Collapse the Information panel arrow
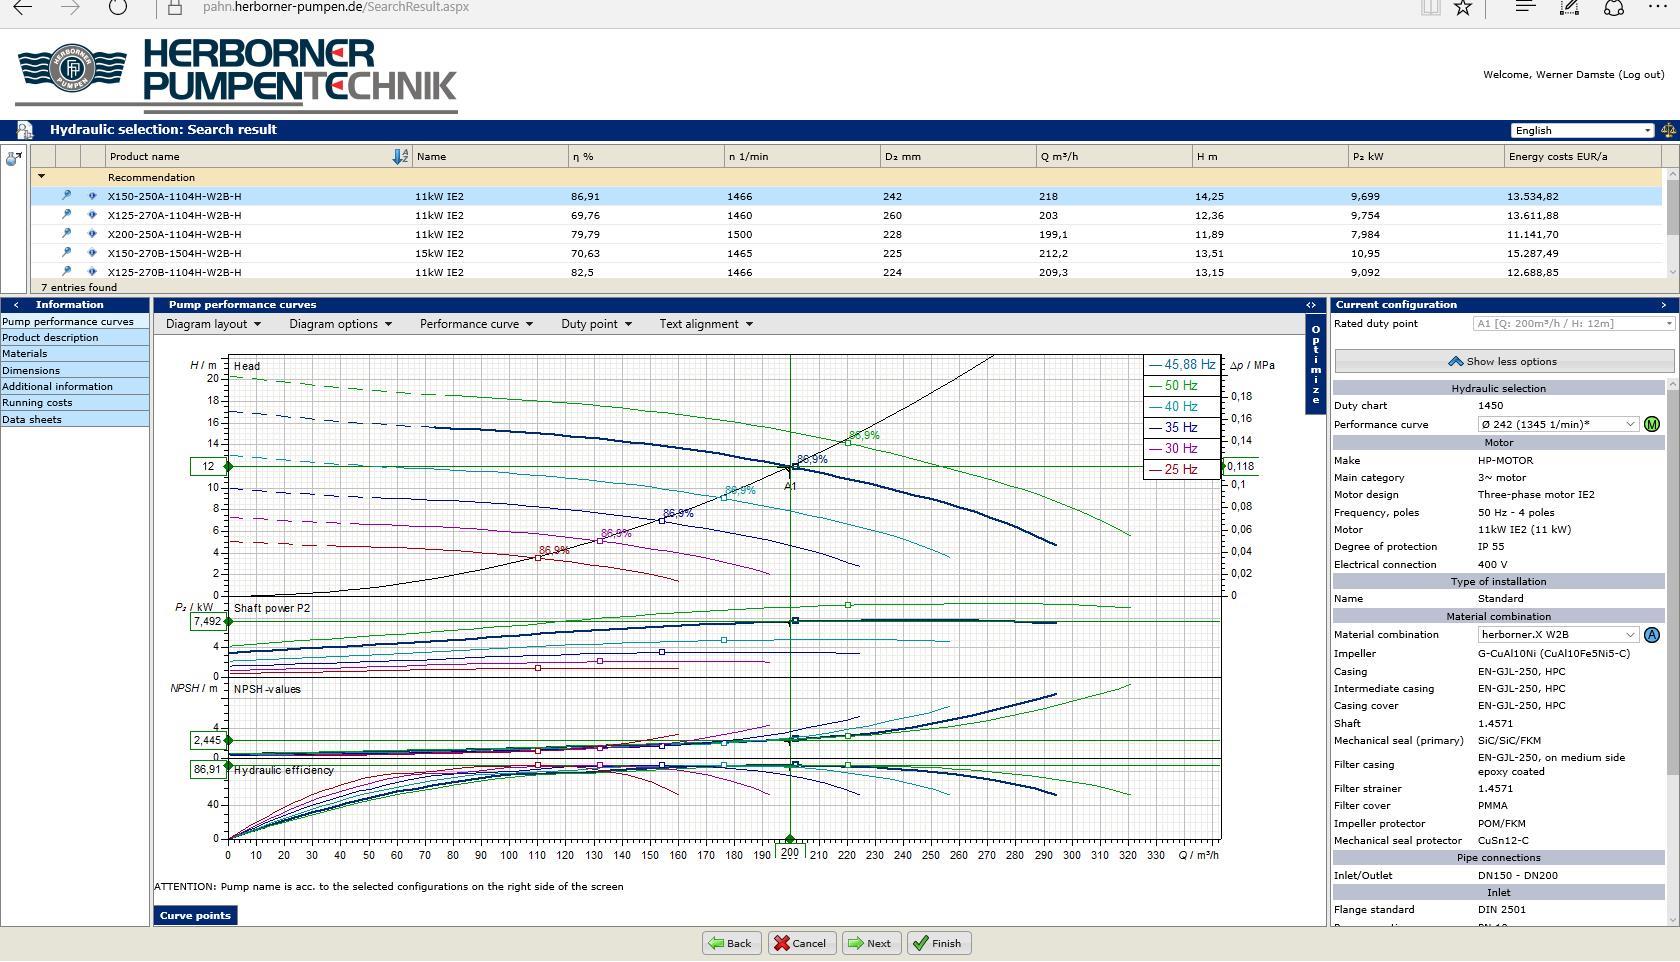 (x=16, y=305)
